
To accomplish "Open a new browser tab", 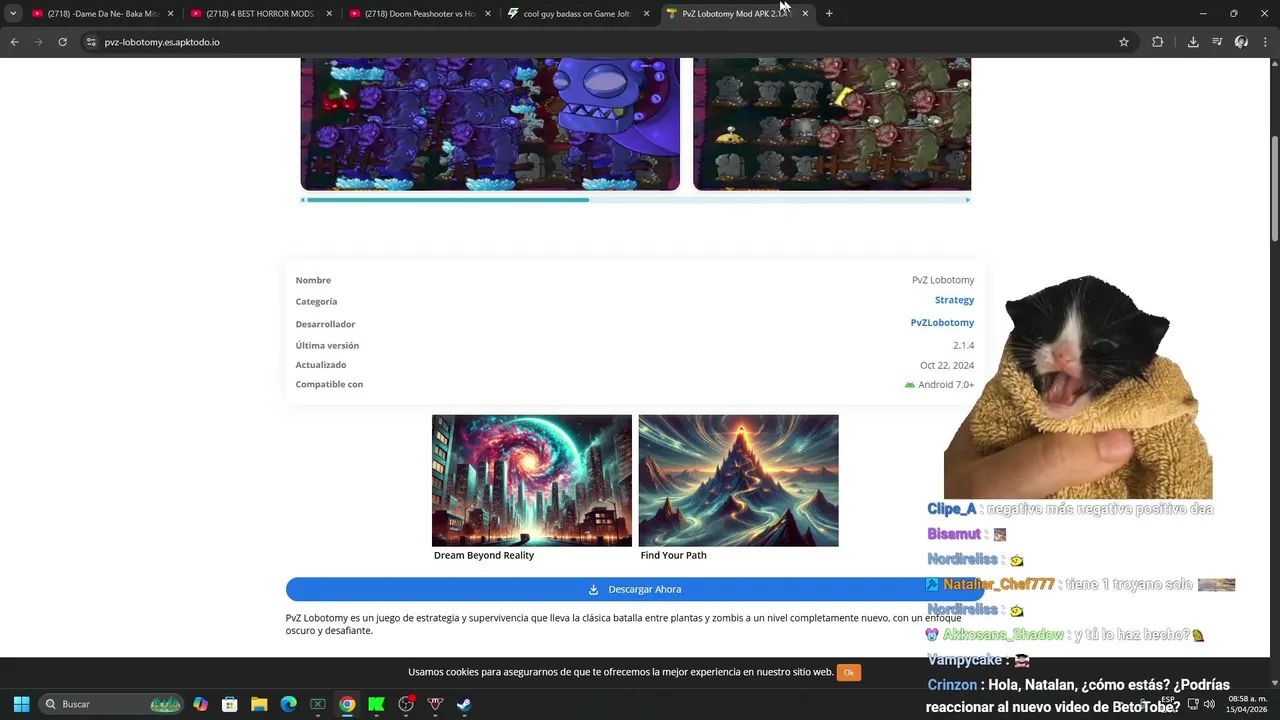I will [829, 14].
